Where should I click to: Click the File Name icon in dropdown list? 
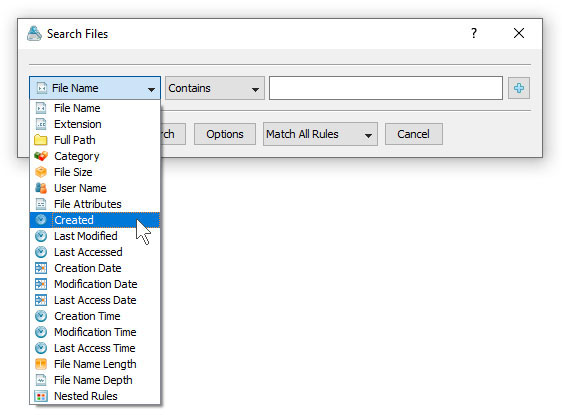[x=41, y=108]
